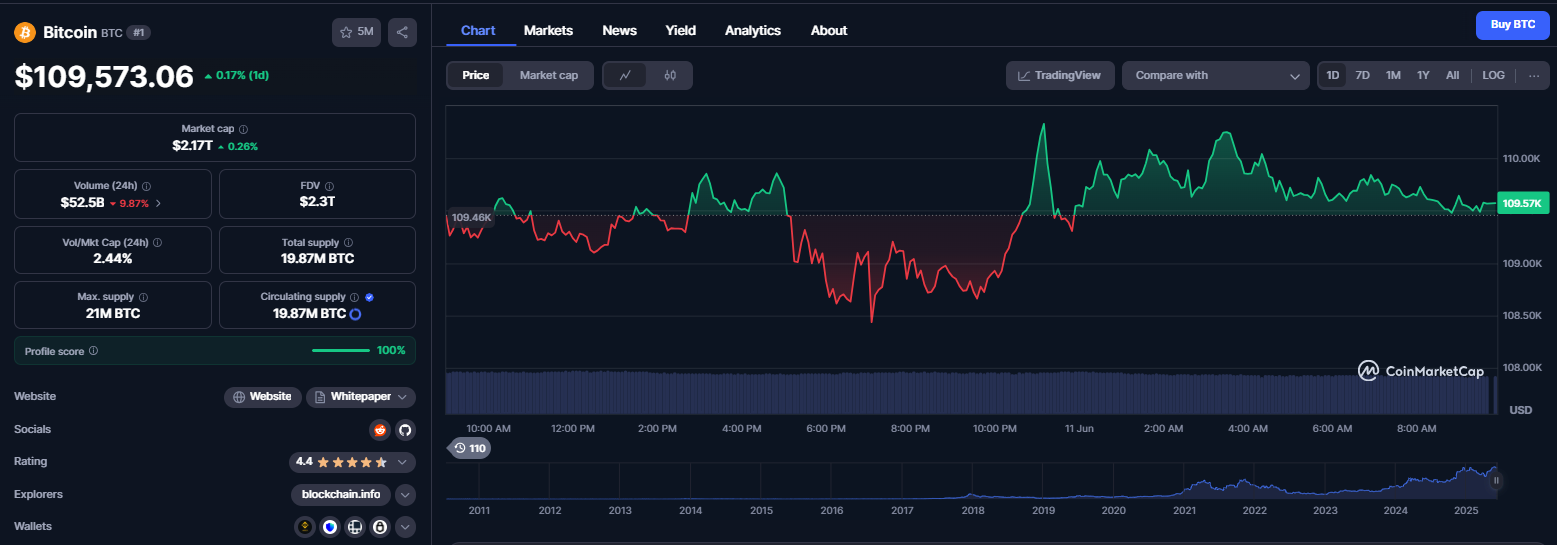Open the share icon button
Viewport: 1557px width, 545px height.
click(x=402, y=32)
